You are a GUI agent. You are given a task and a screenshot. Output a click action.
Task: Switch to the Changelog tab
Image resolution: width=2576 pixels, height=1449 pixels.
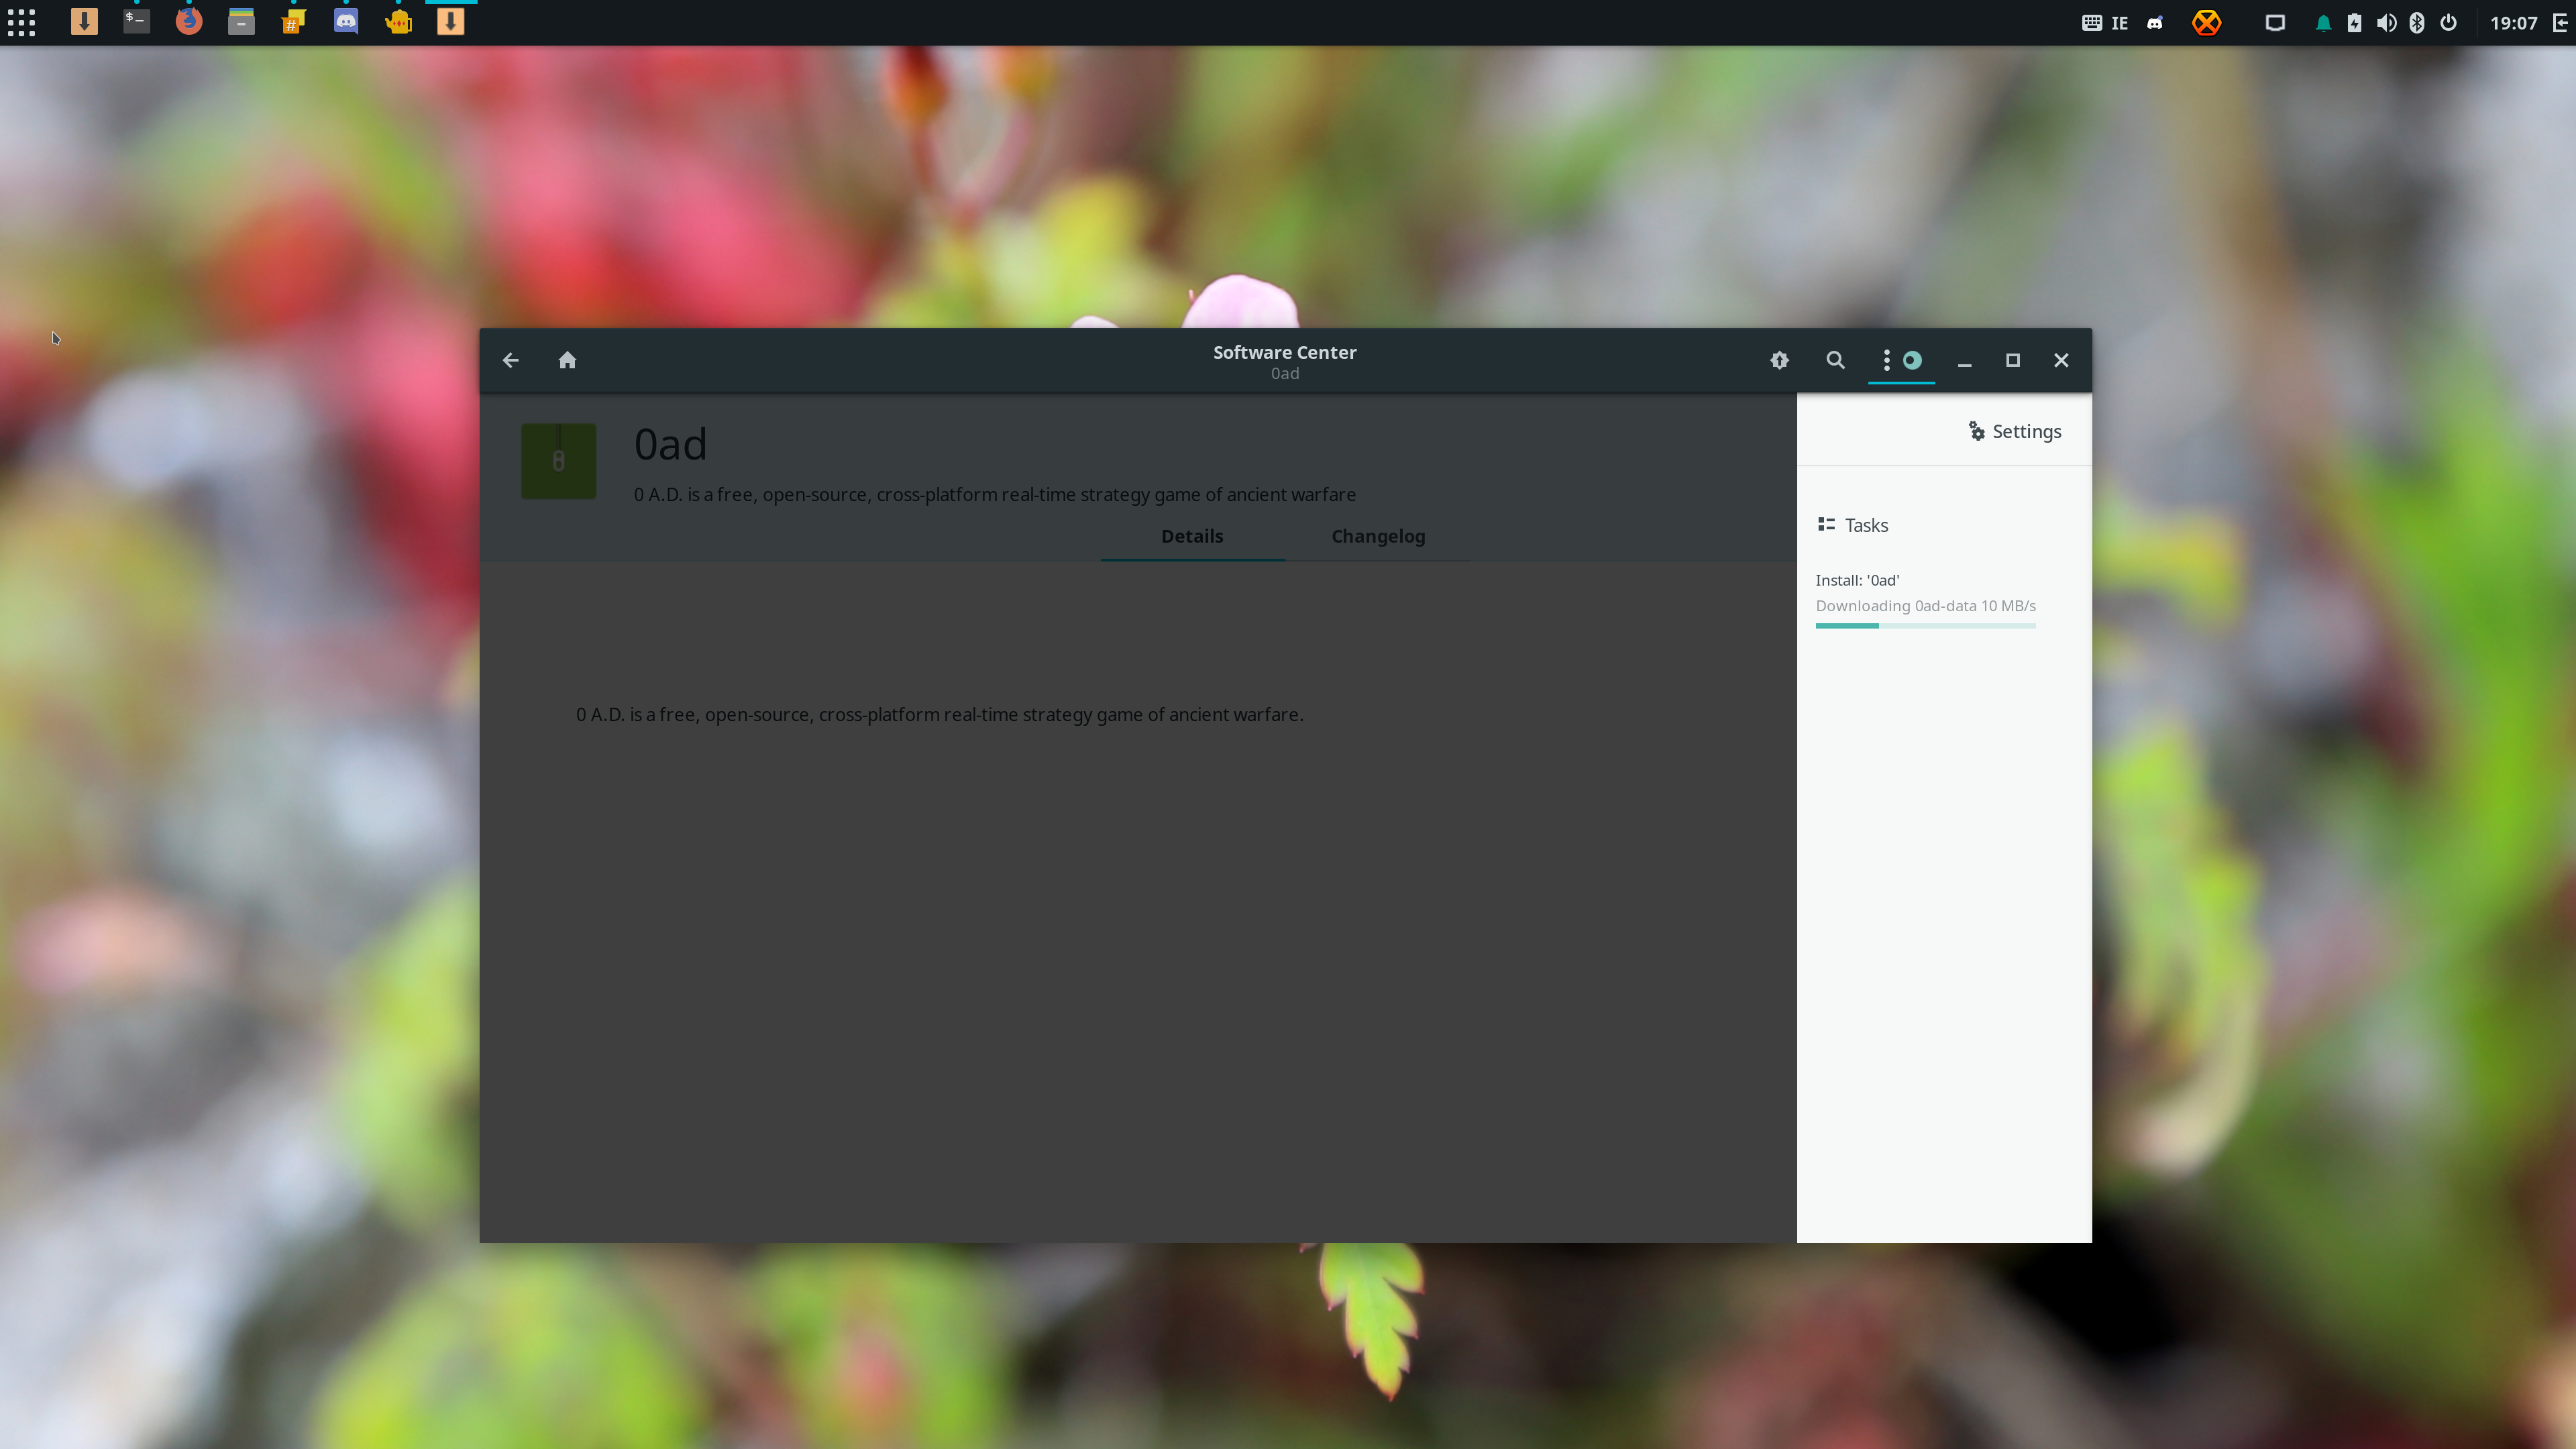pyautogui.click(x=1378, y=536)
